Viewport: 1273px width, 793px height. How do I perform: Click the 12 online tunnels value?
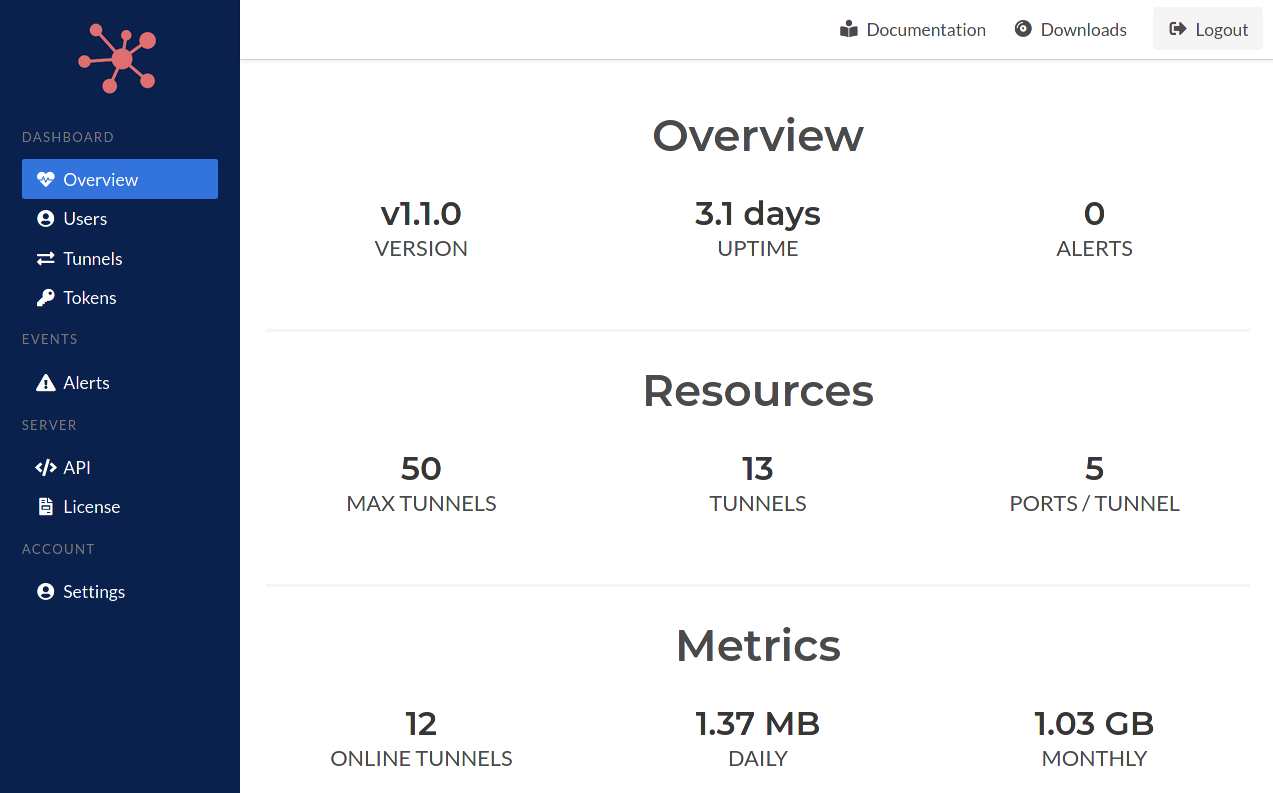[x=421, y=723]
